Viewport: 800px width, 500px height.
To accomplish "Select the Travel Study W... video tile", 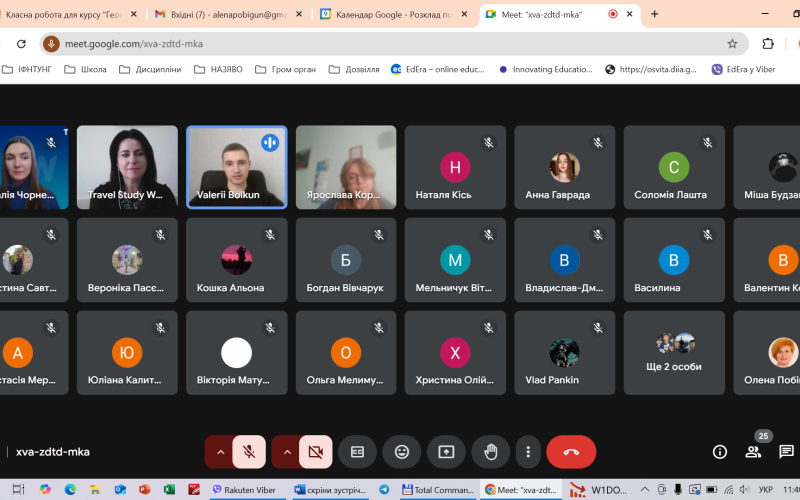I will point(128,167).
